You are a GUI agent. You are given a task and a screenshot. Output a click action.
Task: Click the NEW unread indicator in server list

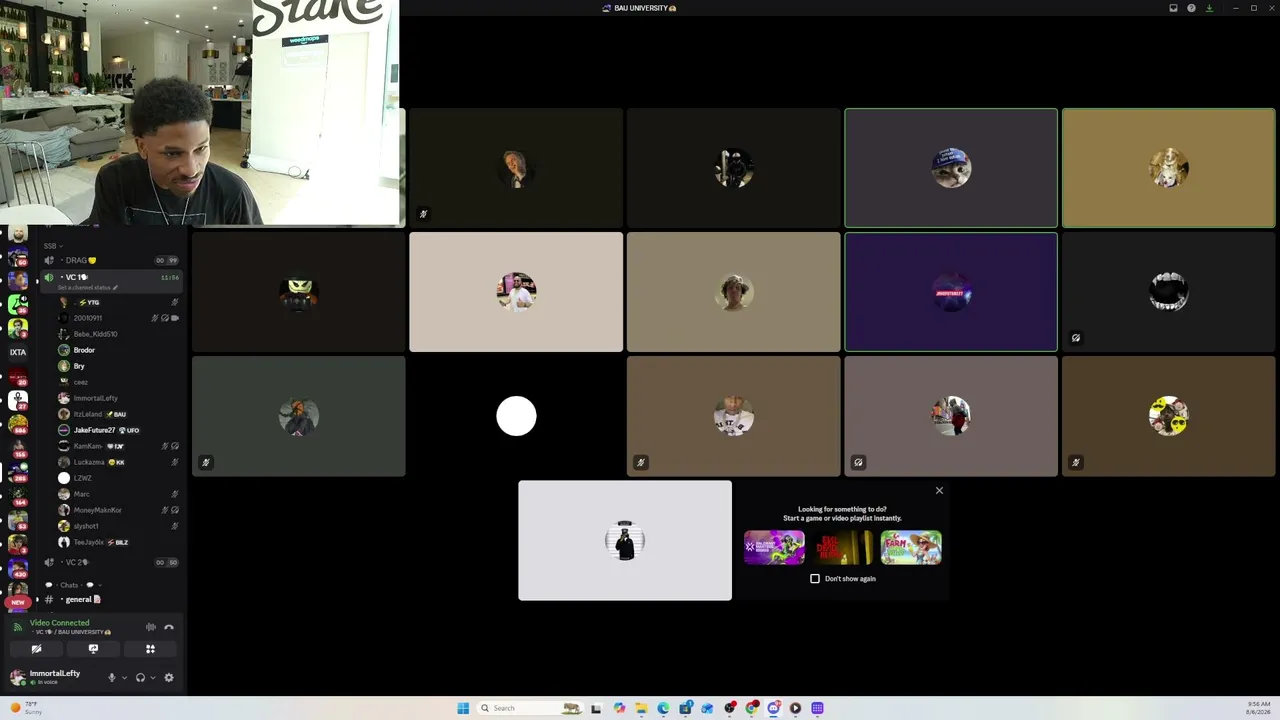[17, 602]
